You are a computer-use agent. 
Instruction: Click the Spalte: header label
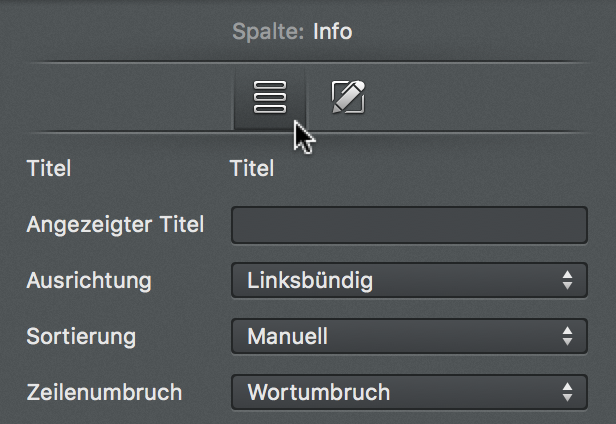pyautogui.click(x=268, y=32)
